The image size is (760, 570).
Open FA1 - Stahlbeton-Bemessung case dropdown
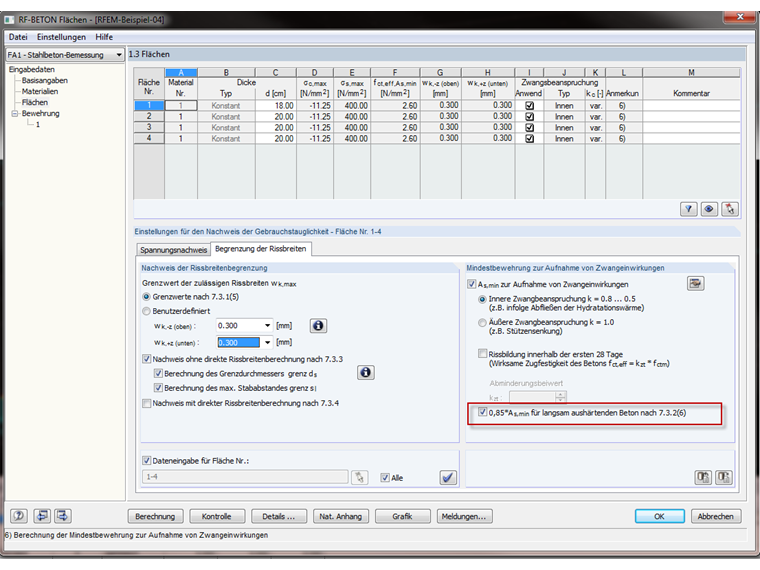pos(119,55)
